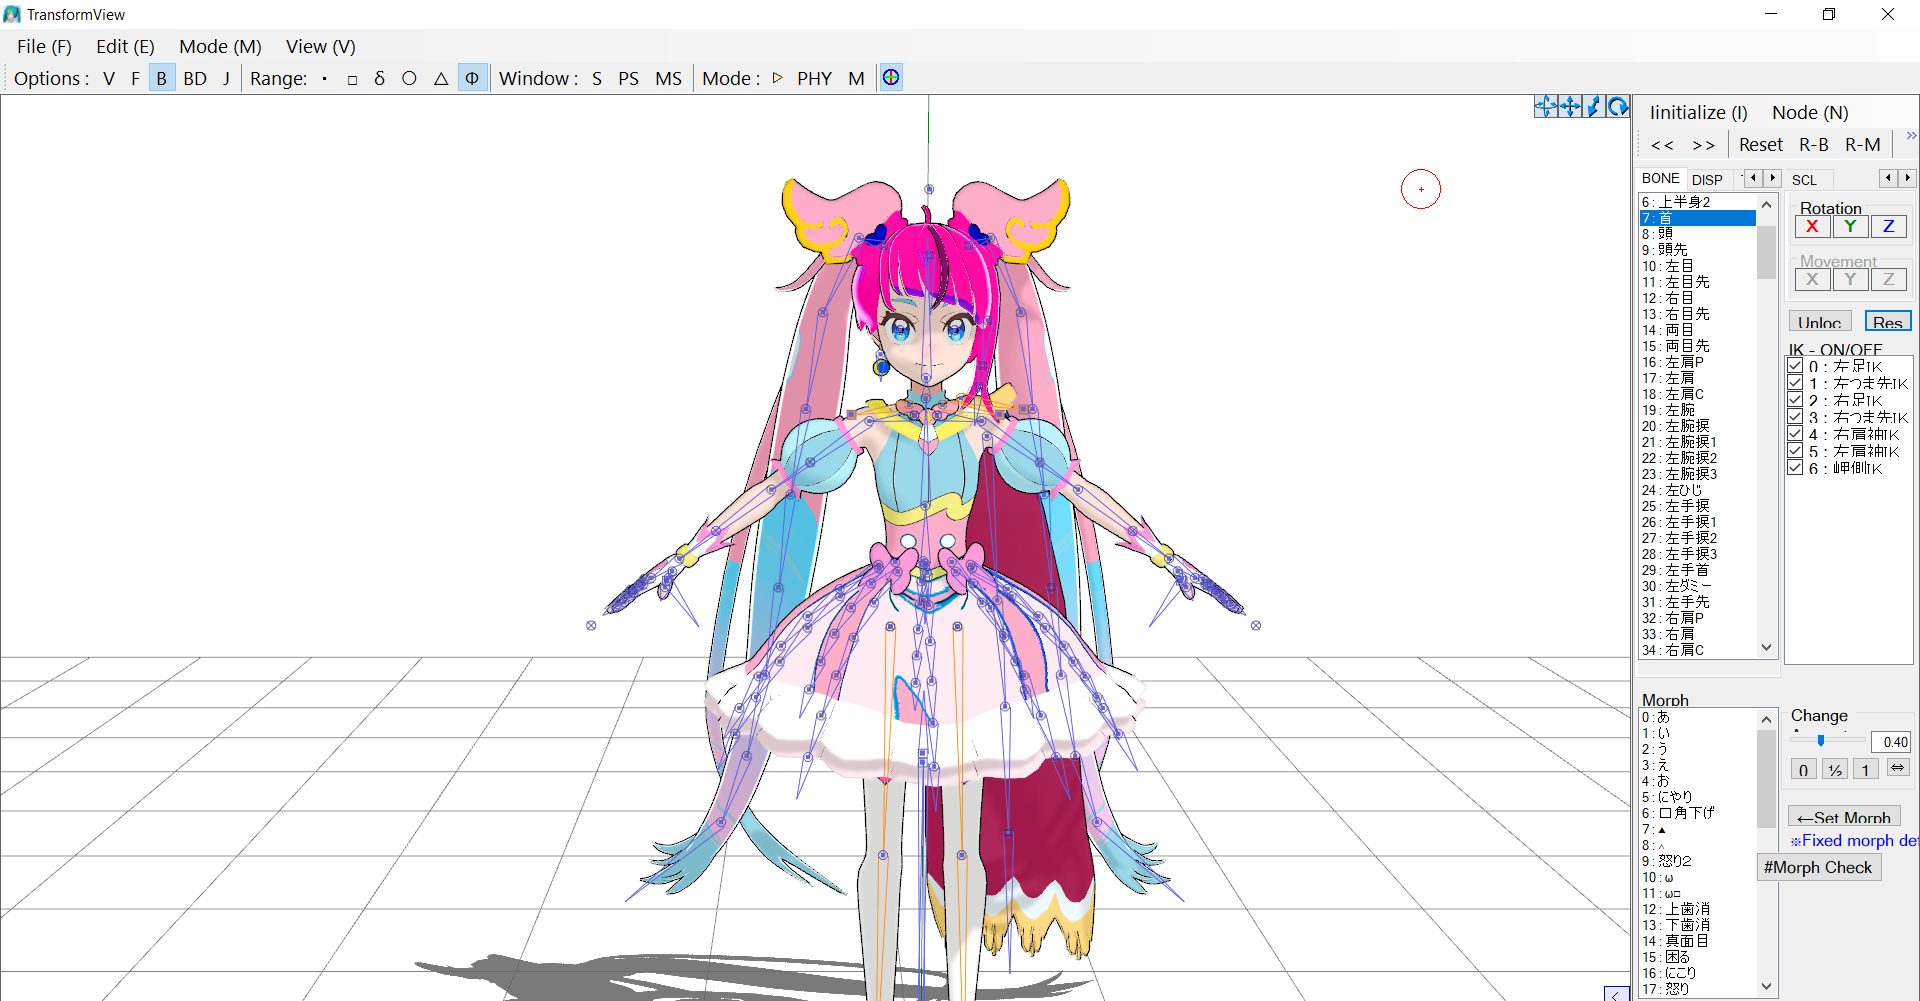Select bone 8 : 頭 in list

click(x=1697, y=234)
